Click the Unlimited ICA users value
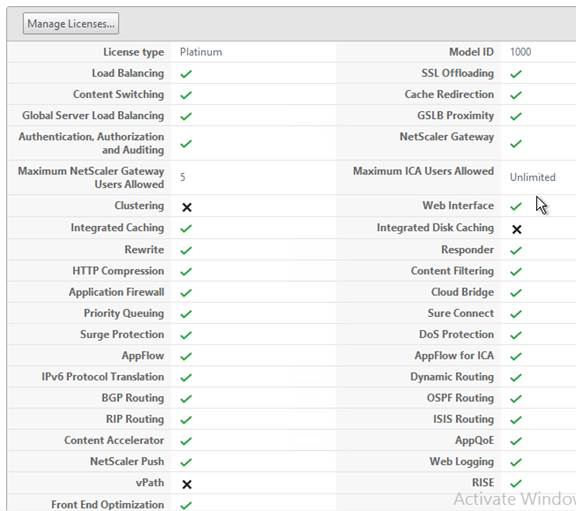The height and width of the screenshot is (511, 576). pyautogui.click(x=533, y=177)
